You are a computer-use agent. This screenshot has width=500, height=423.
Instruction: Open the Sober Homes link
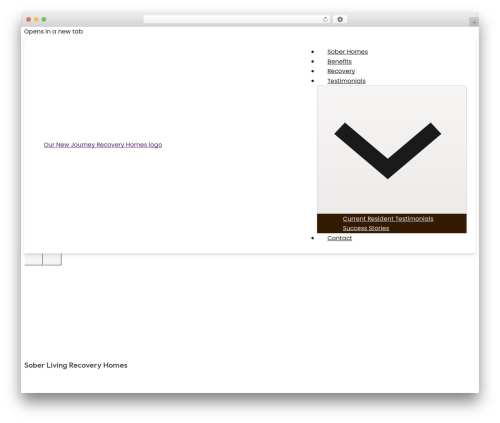pyautogui.click(x=347, y=52)
